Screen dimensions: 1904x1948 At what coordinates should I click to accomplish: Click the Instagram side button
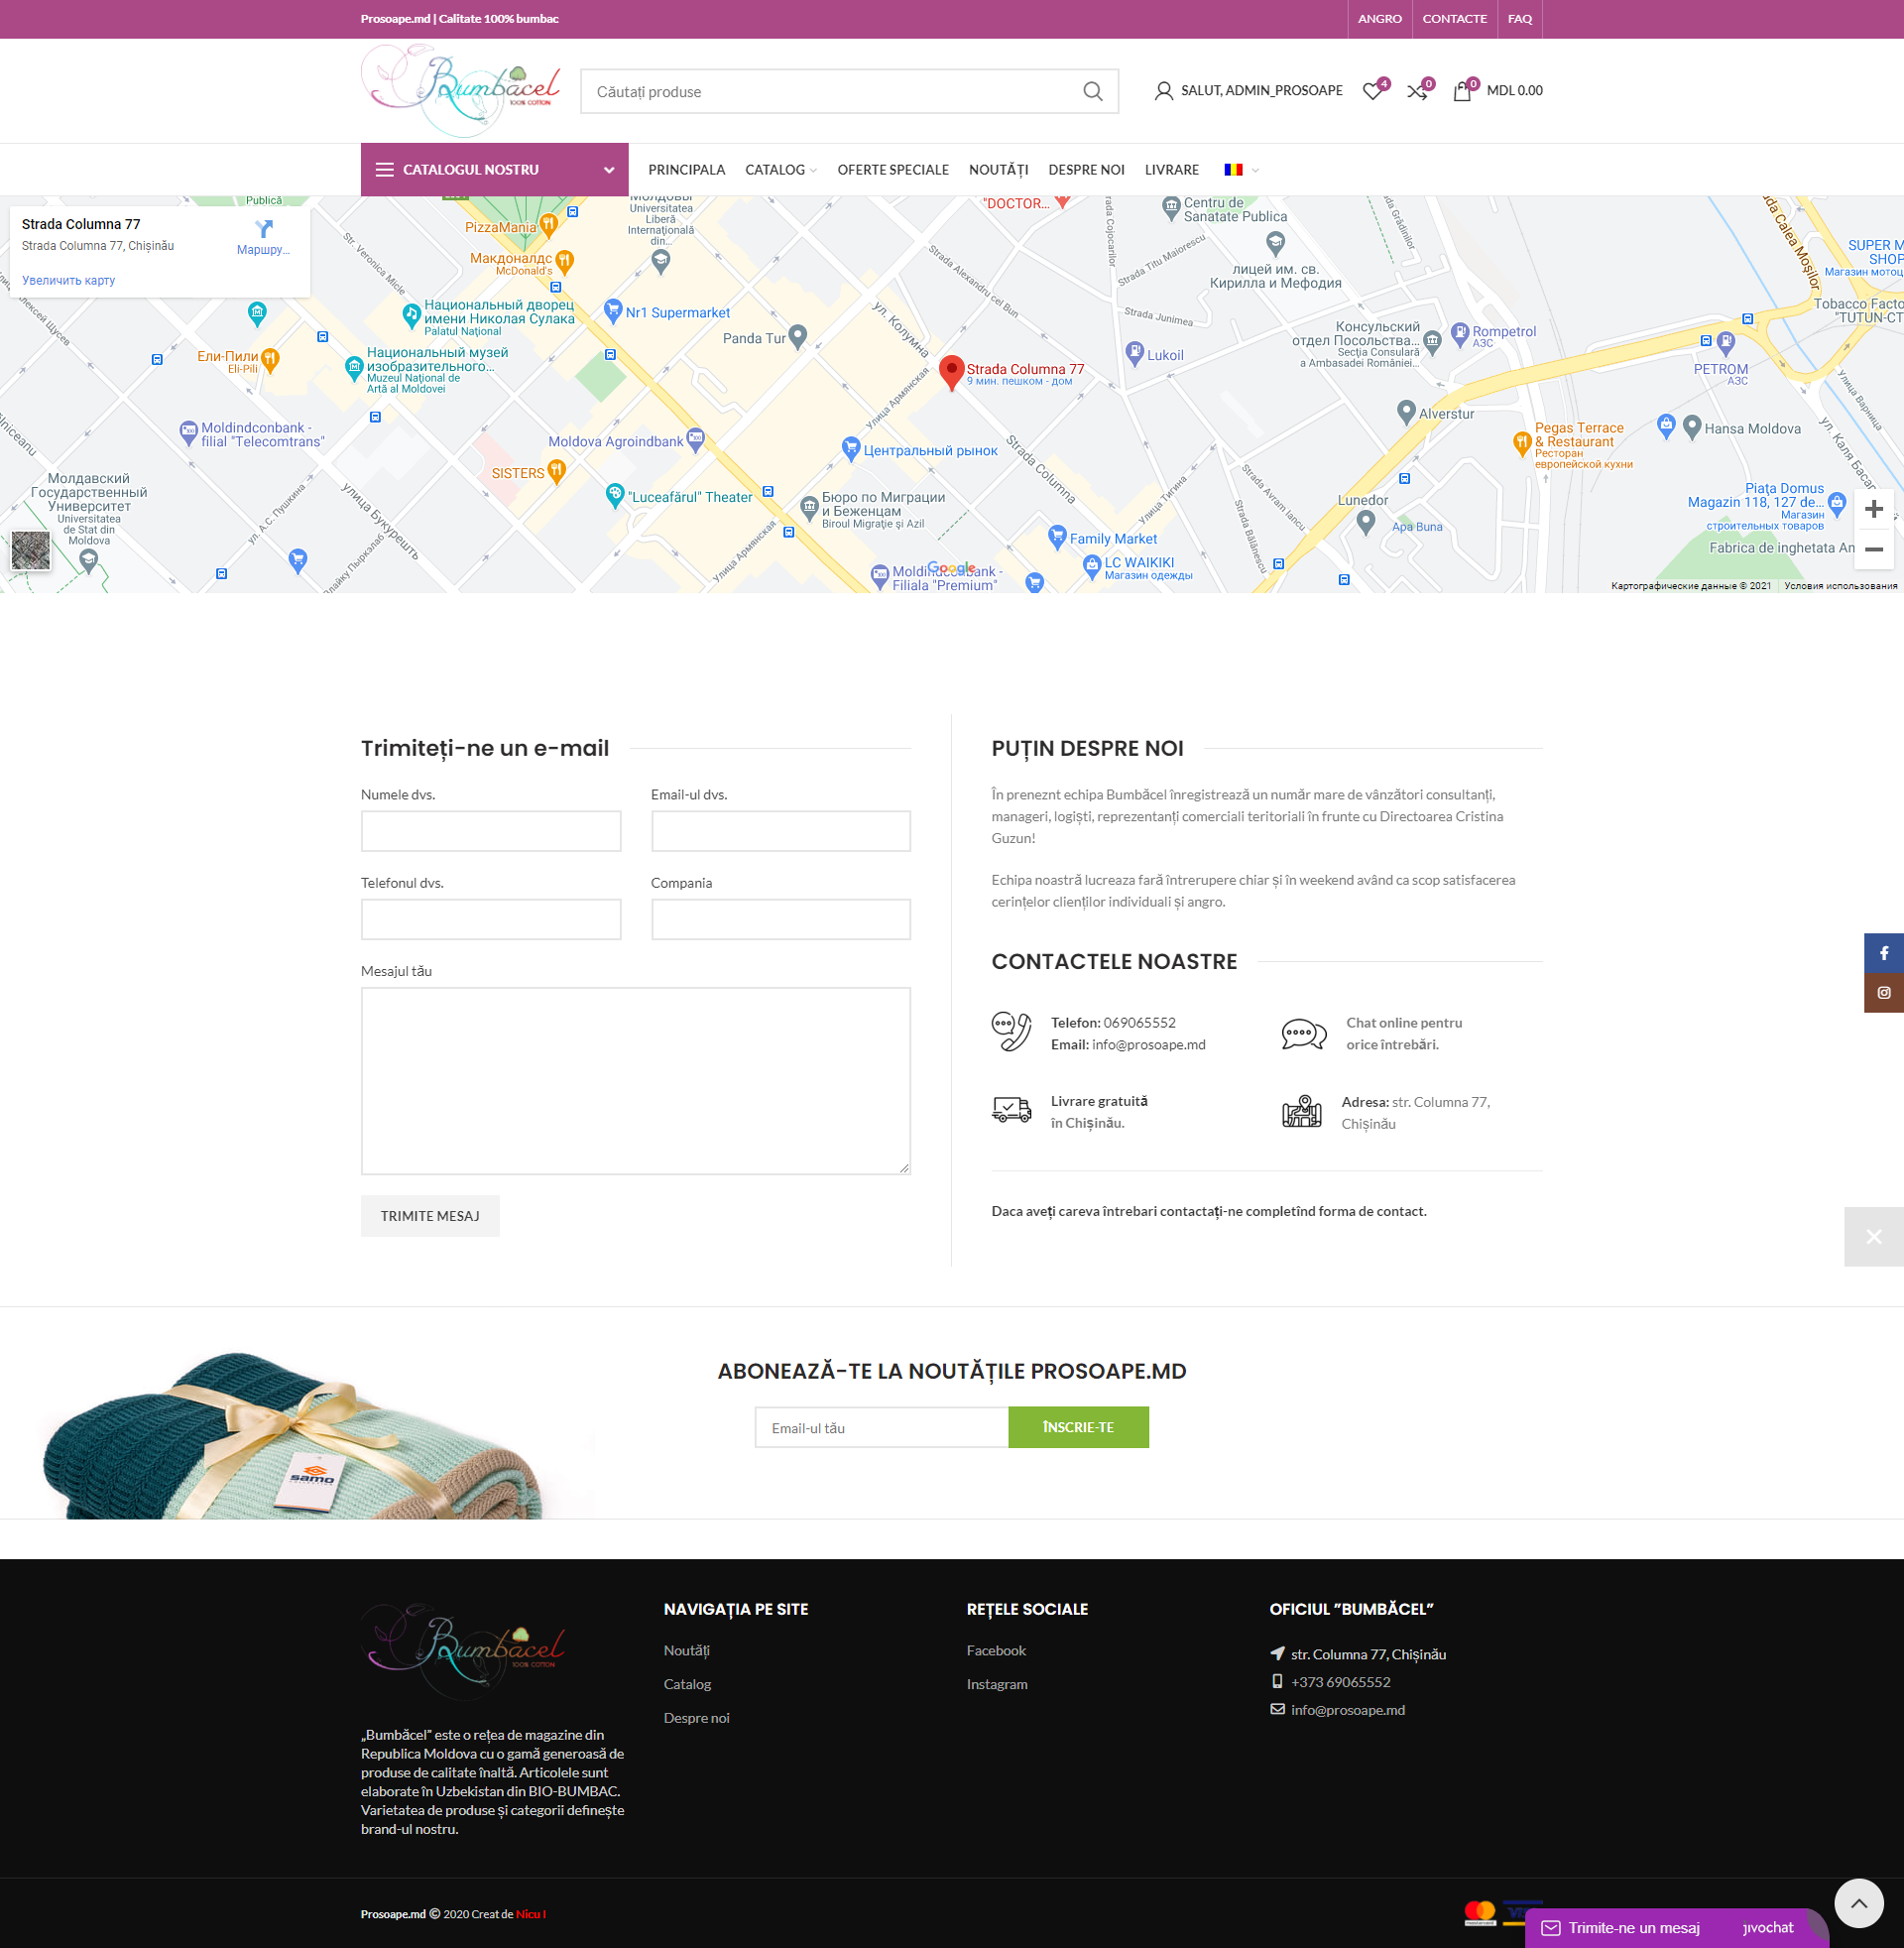click(1883, 993)
